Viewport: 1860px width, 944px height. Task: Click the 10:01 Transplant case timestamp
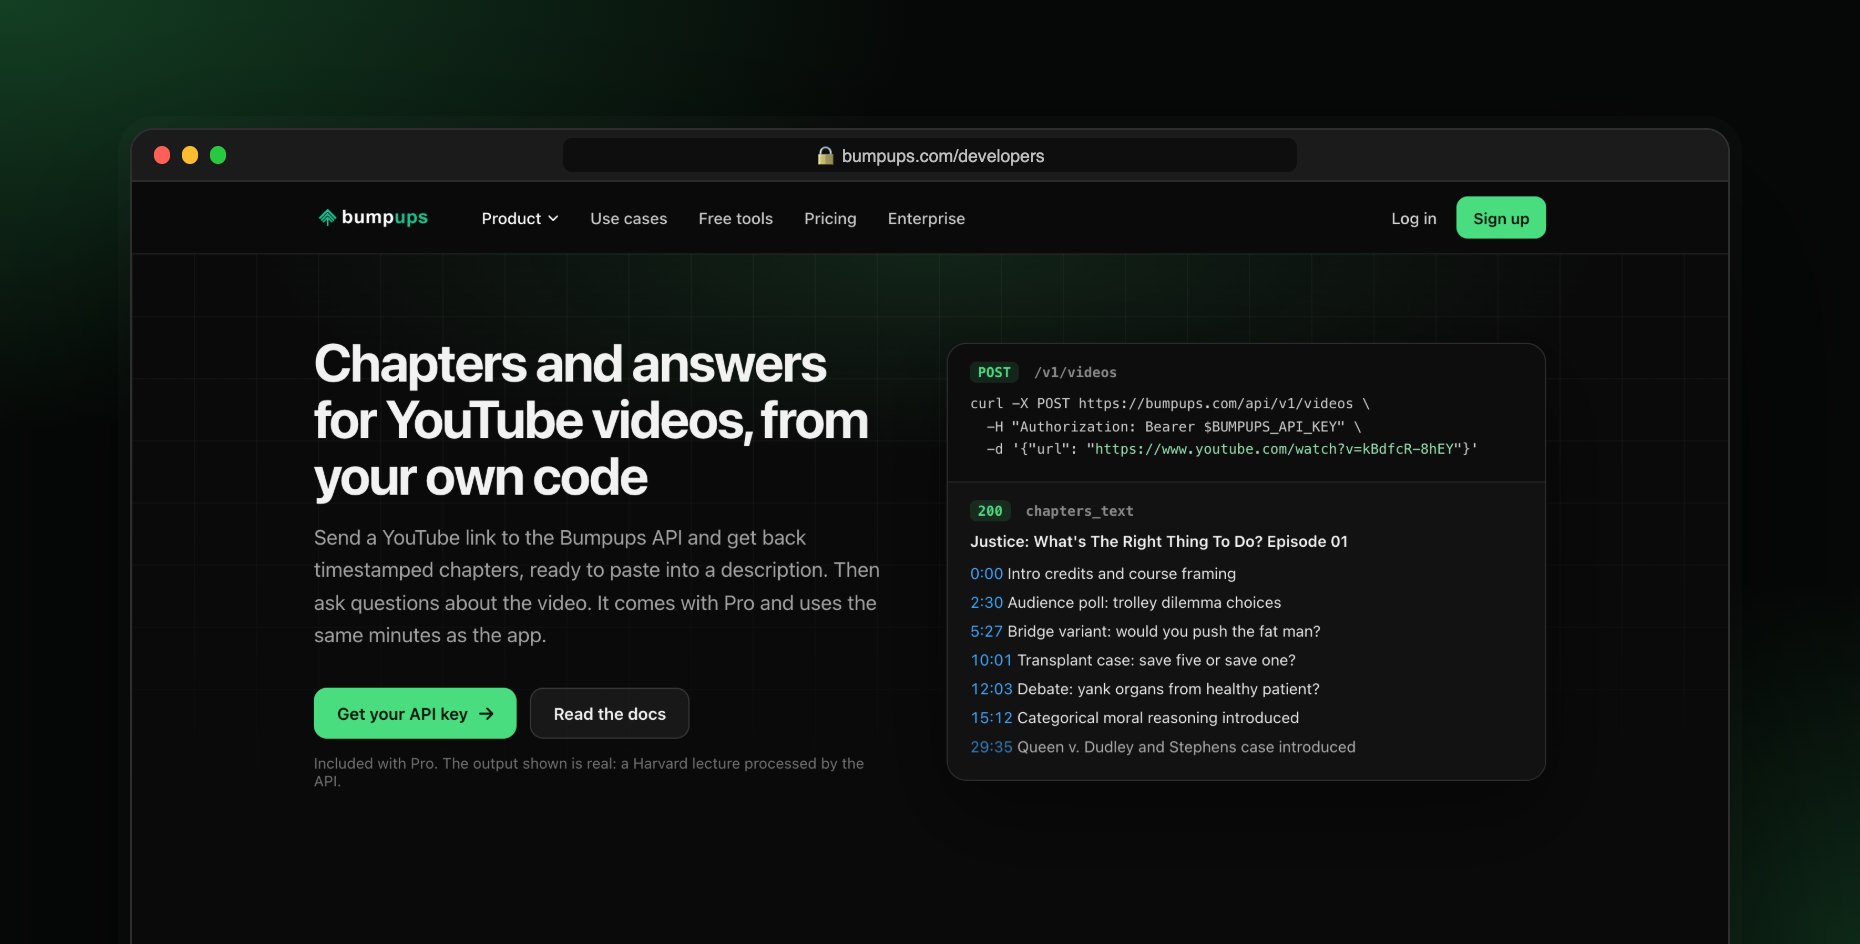tap(991, 660)
